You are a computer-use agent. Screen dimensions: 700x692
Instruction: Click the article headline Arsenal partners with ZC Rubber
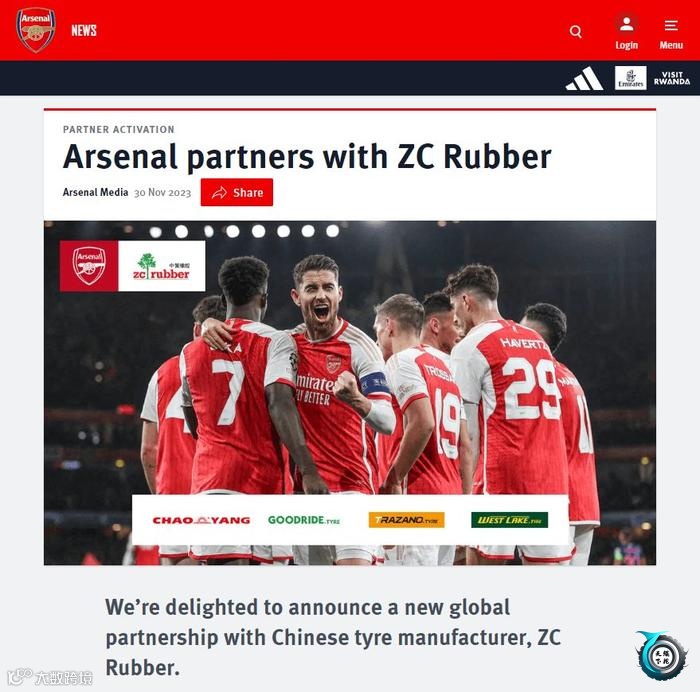pyautogui.click(x=307, y=157)
